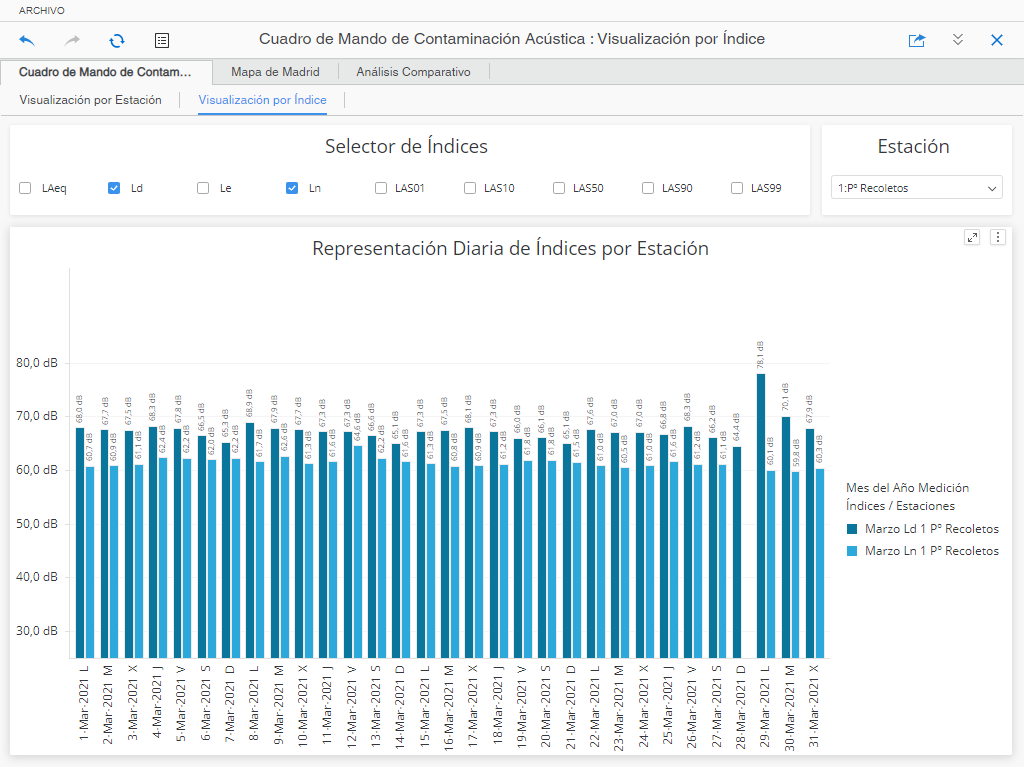Click the redo forward arrow icon
This screenshot has height=768, width=1024.
click(x=72, y=41)
